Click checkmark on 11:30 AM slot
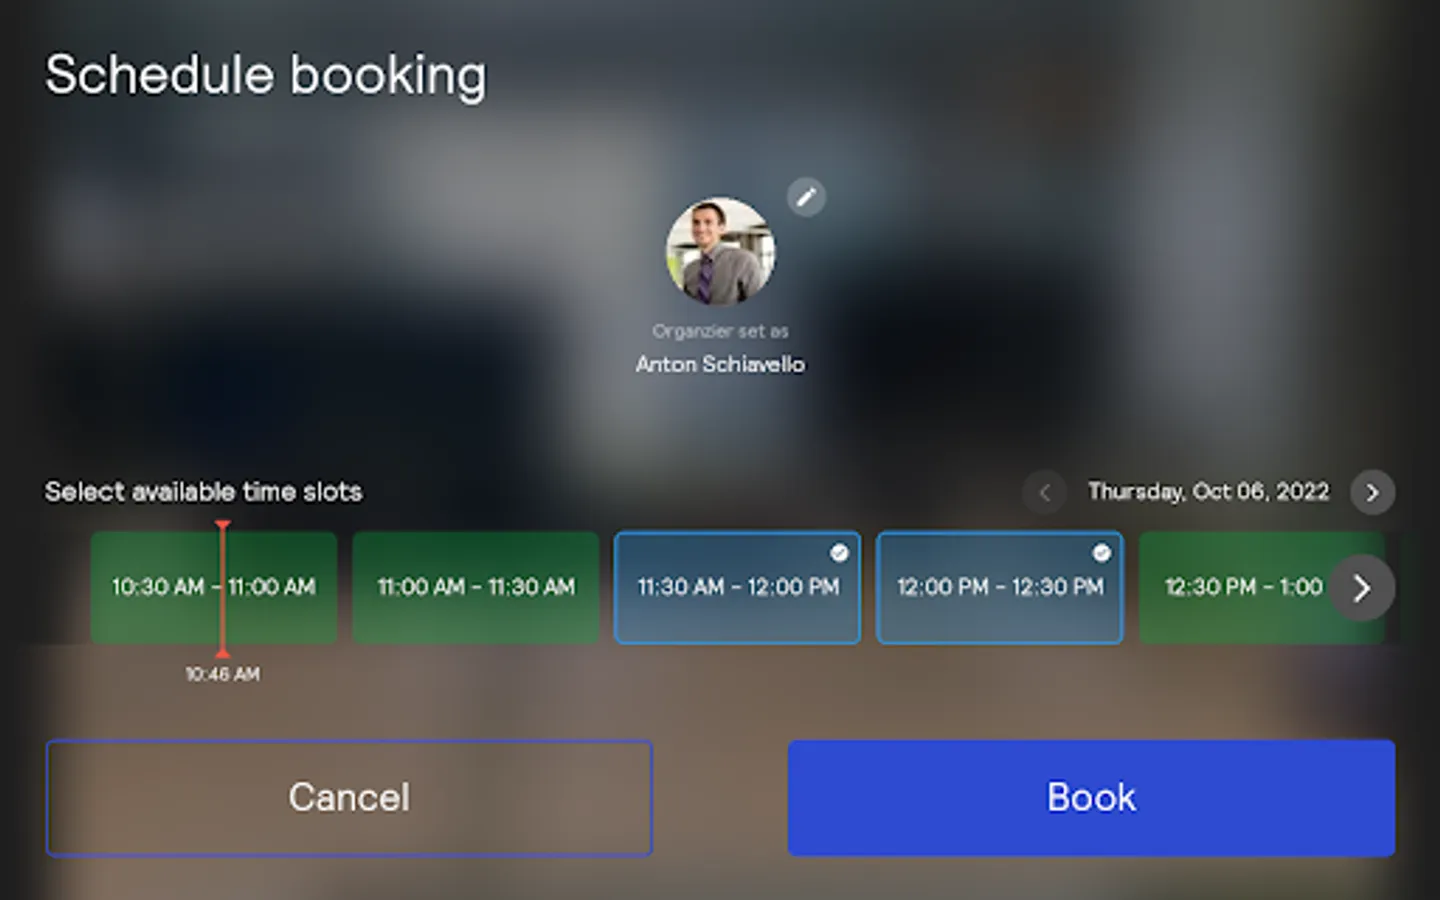Viewport: 1440px width, 900px height. coord(839,553)
